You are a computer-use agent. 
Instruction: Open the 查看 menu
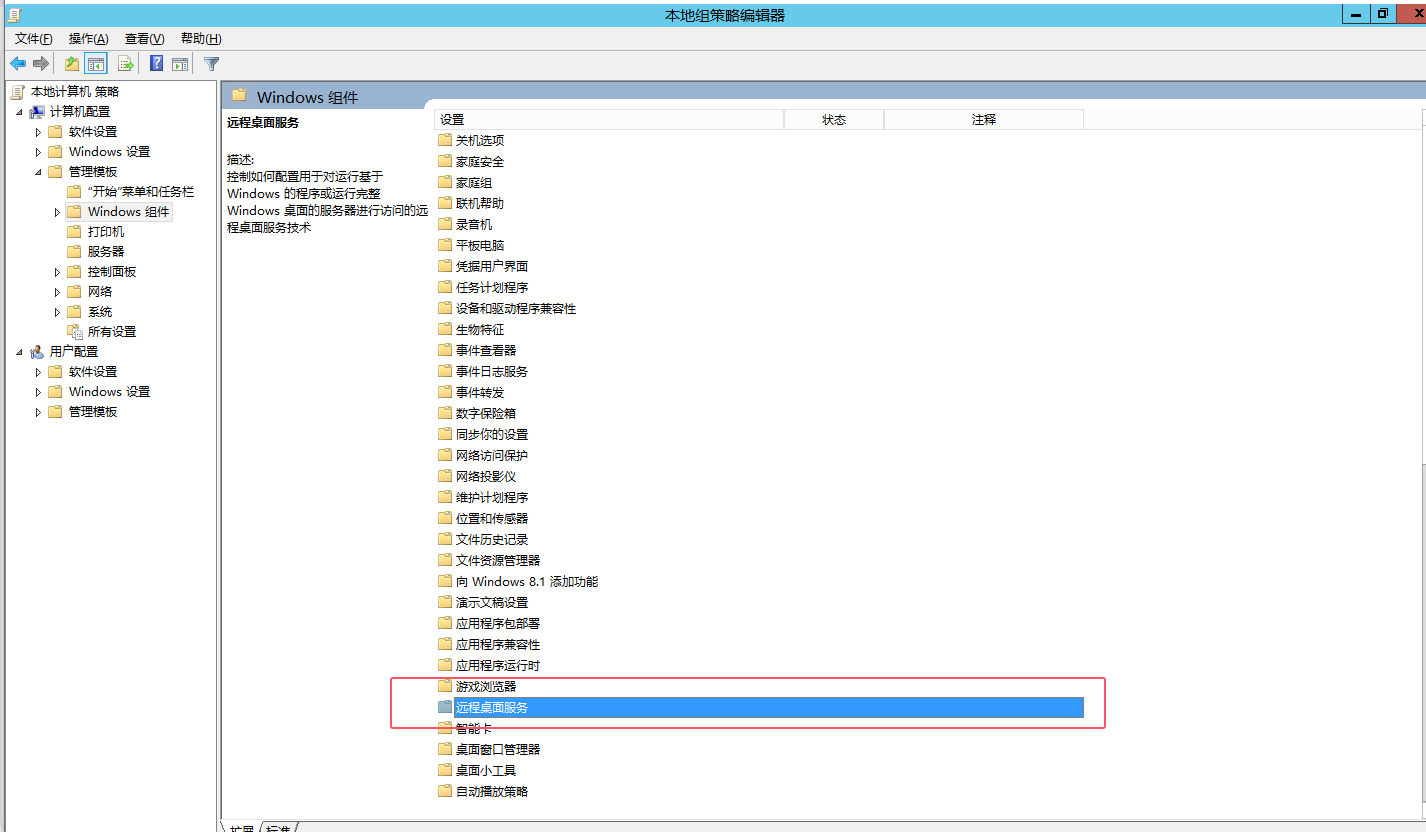coord(143,38)
